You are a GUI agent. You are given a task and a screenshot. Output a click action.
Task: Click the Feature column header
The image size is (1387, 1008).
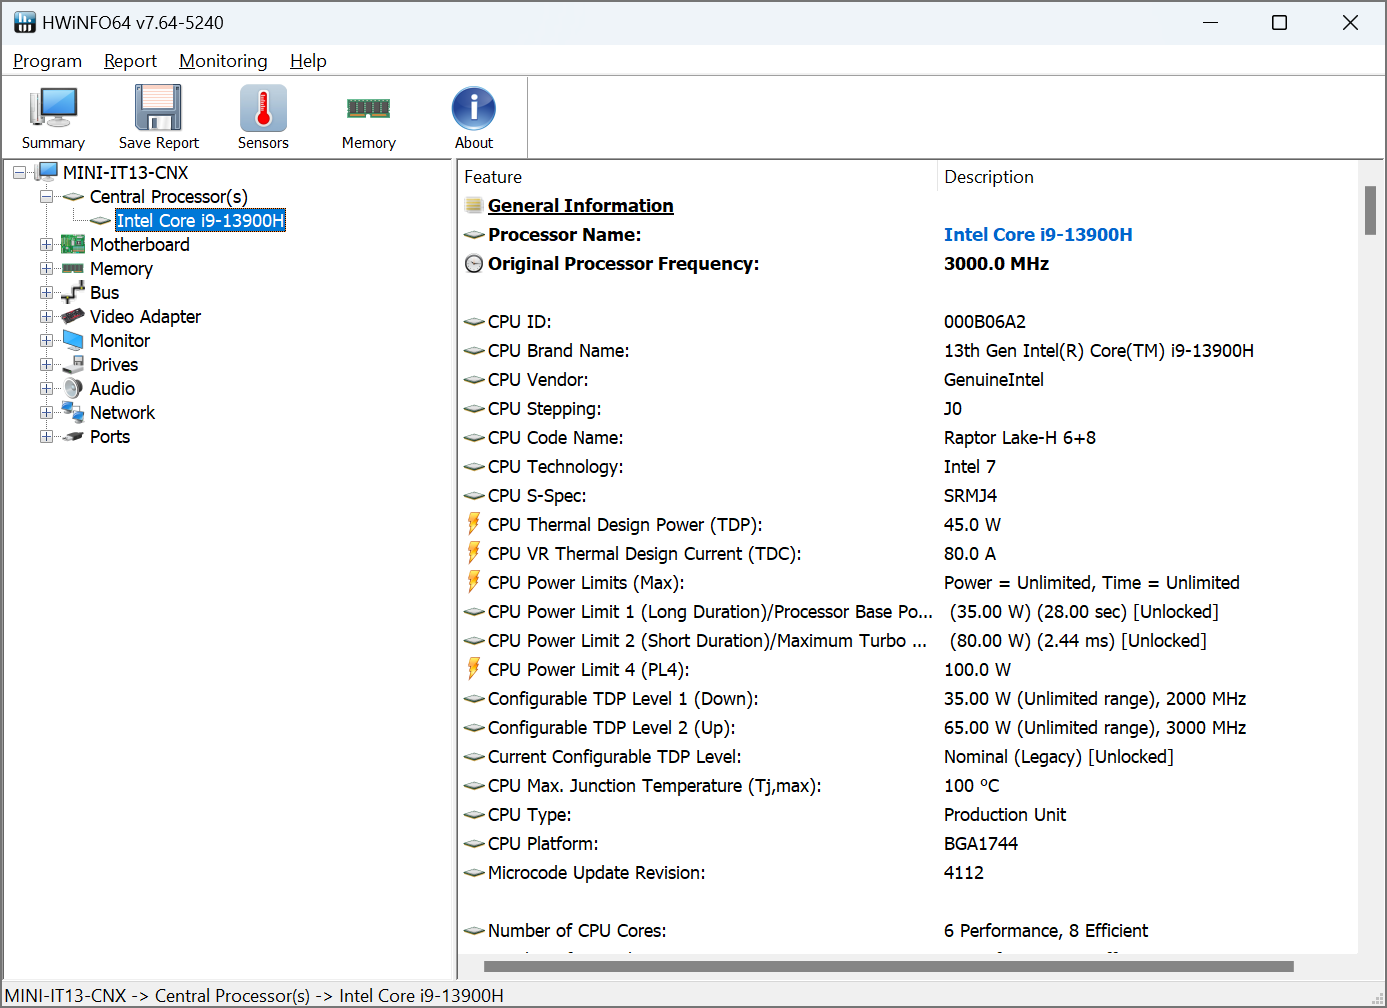pos(697,177)
